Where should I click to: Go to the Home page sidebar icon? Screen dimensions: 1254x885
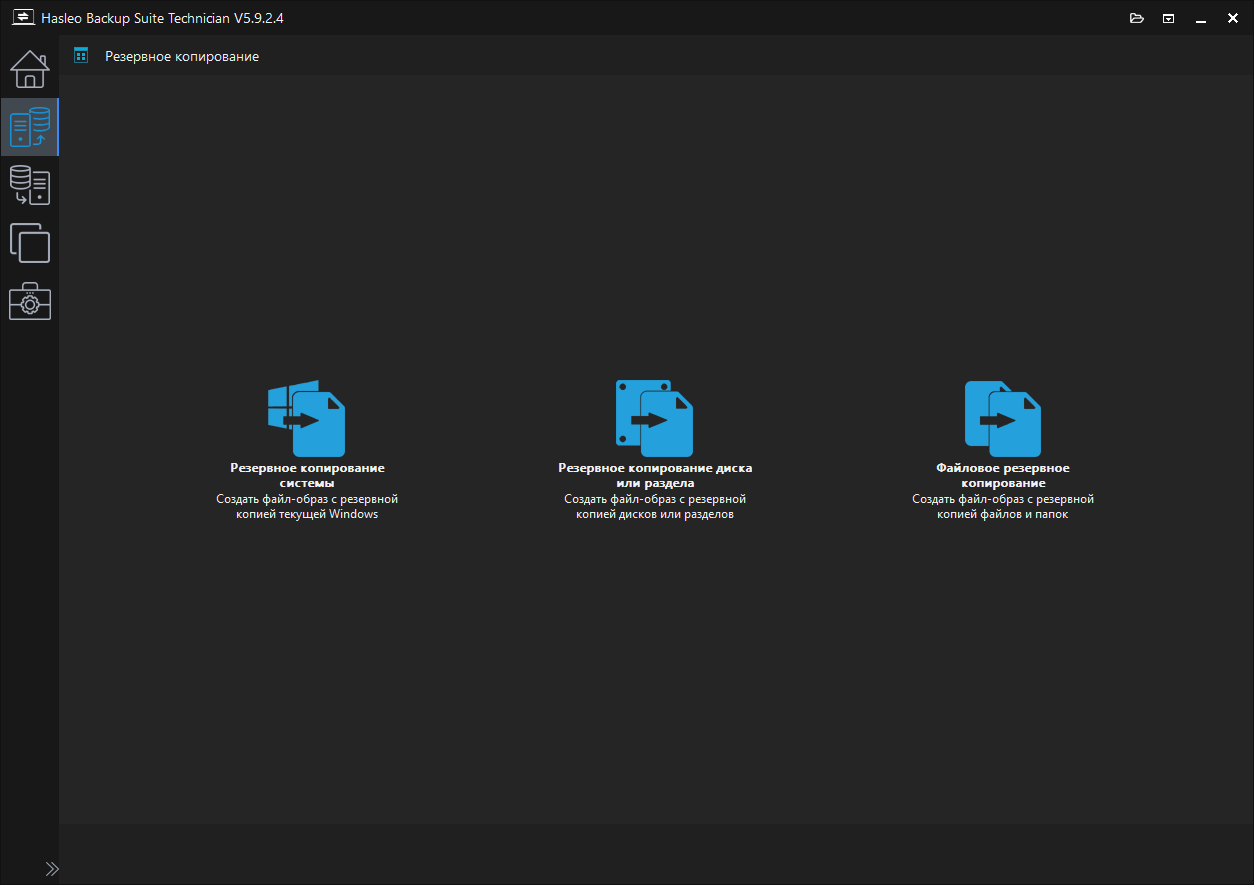point(29,69)
